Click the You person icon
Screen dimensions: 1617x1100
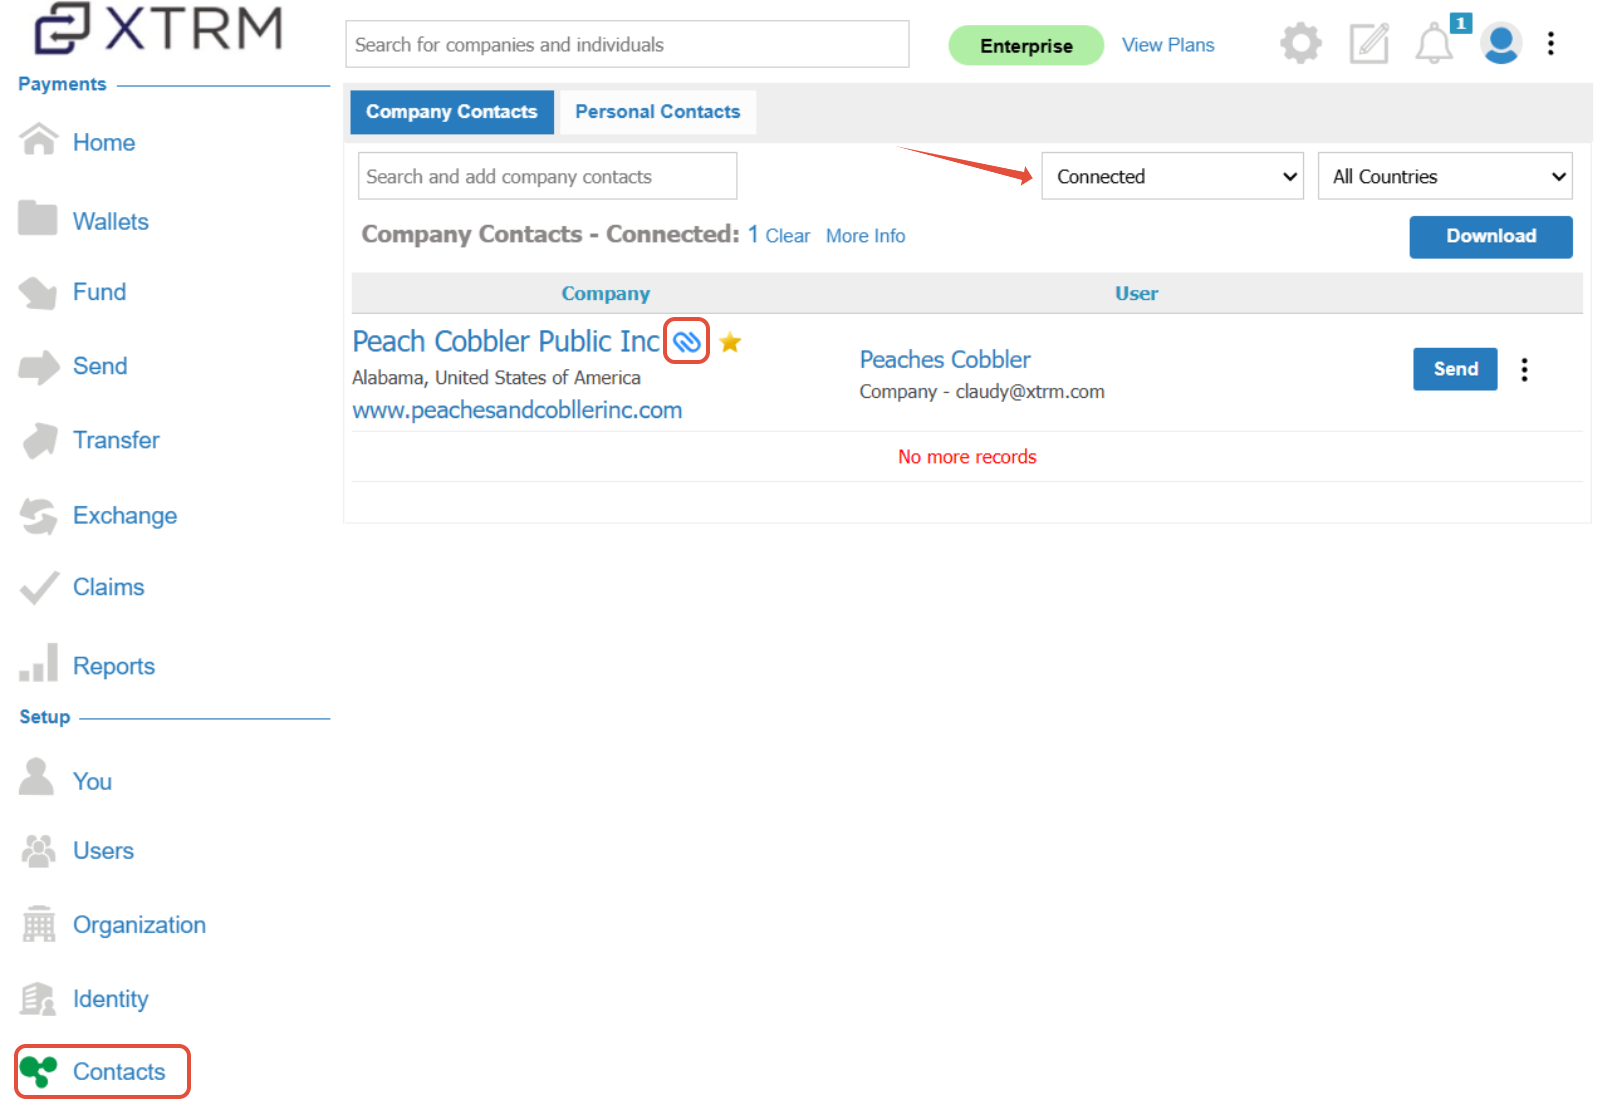[37, 776]
